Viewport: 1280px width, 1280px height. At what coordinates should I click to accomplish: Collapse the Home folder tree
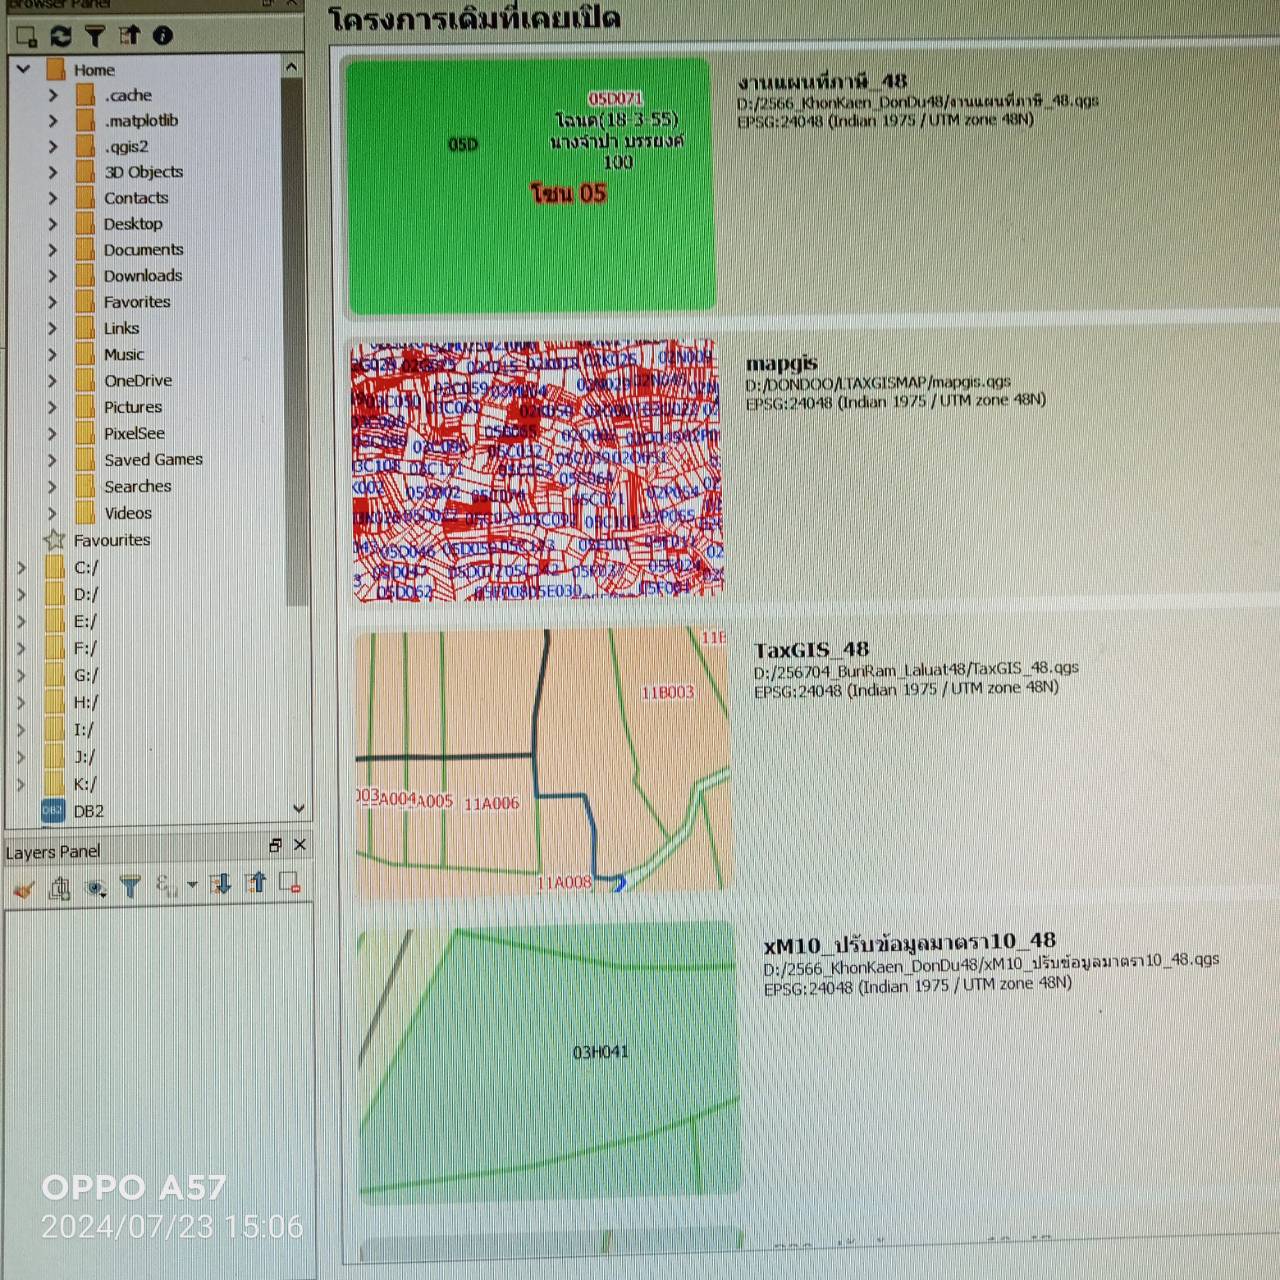click(23, 70)
